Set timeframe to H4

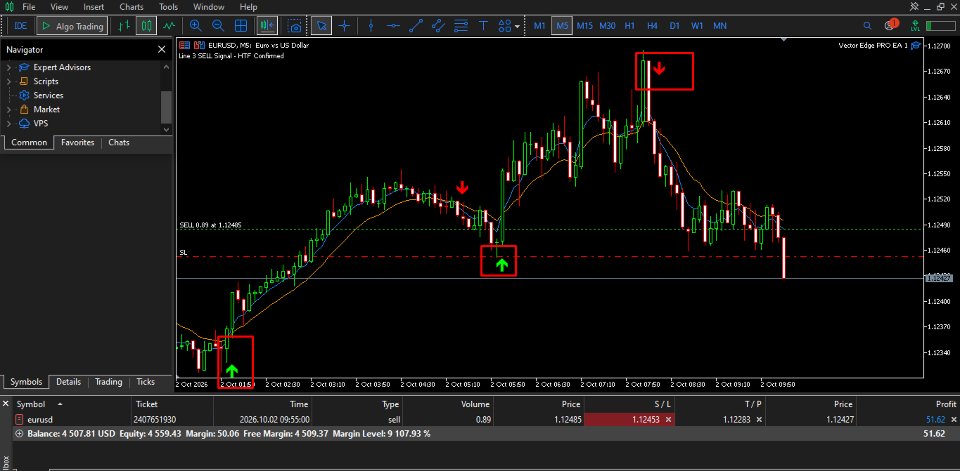[x=652, y=26]
